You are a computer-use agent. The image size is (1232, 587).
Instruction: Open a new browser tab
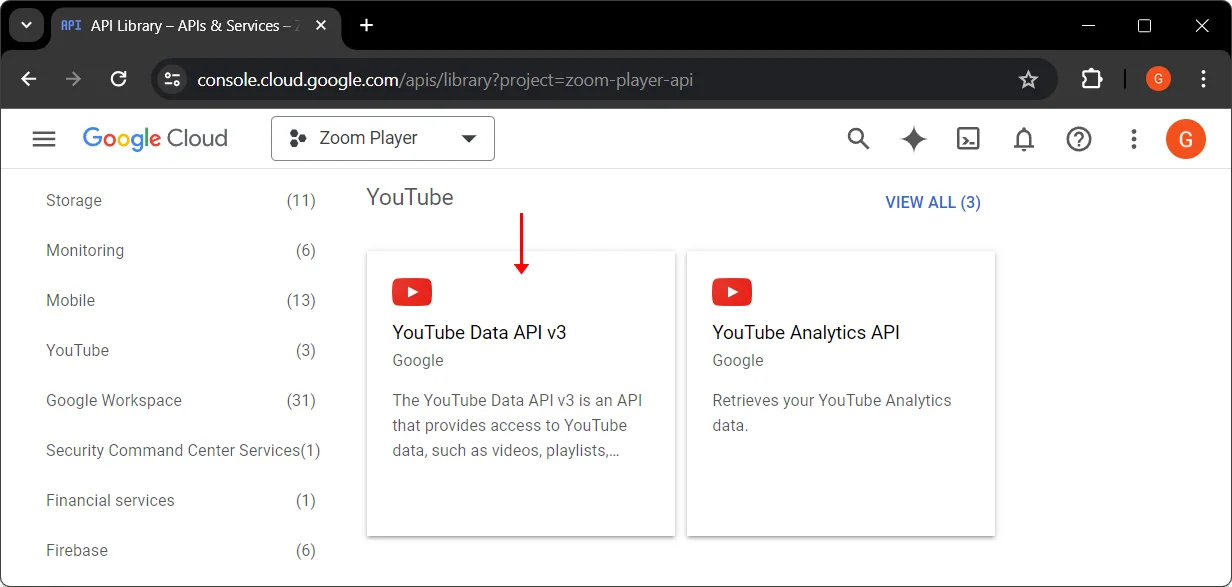coord(367,25)
